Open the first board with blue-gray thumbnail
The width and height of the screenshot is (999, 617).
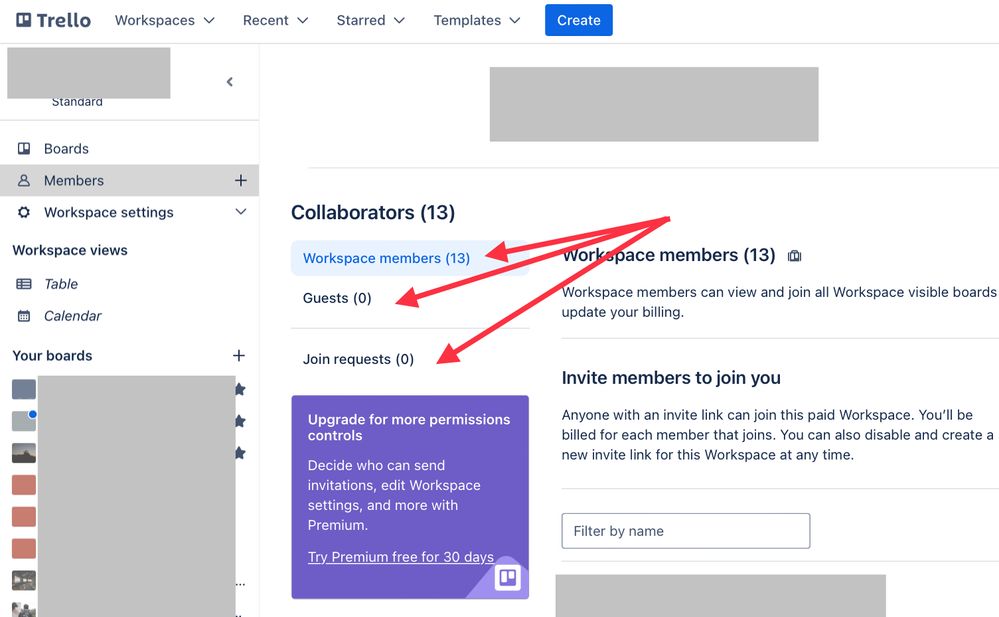24,389
